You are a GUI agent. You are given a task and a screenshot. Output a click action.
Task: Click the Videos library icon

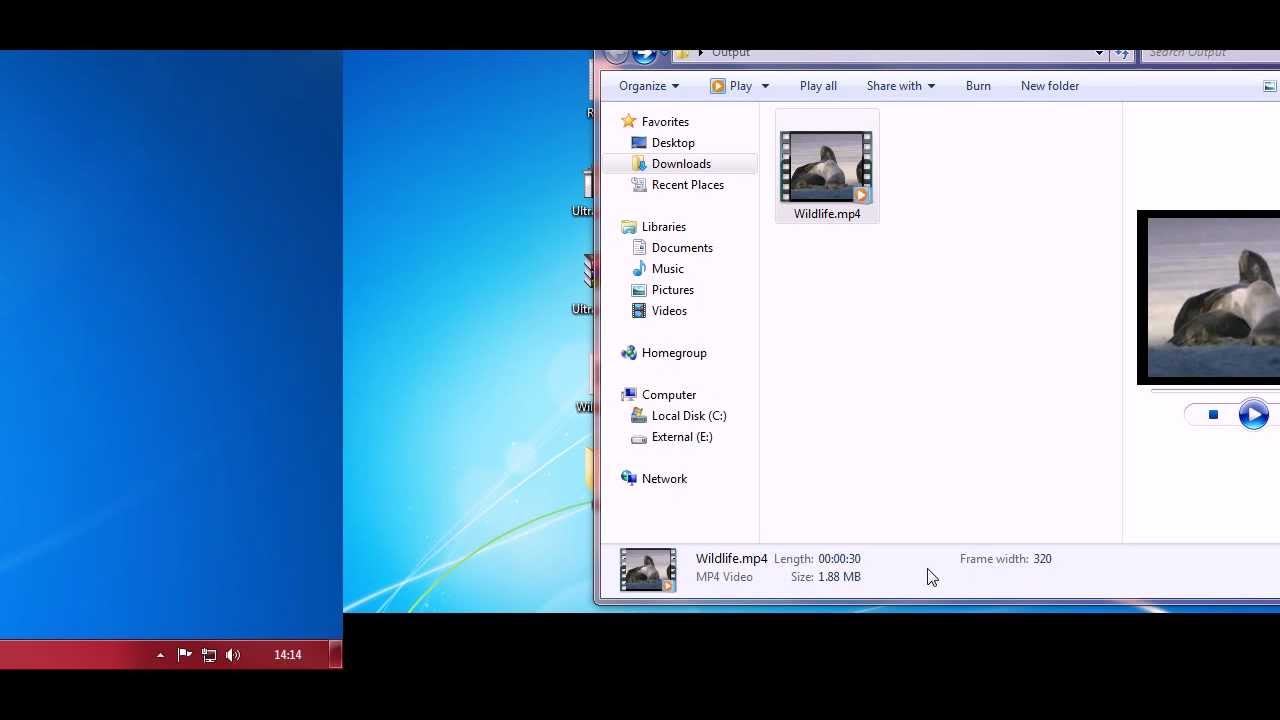point(639,311)
